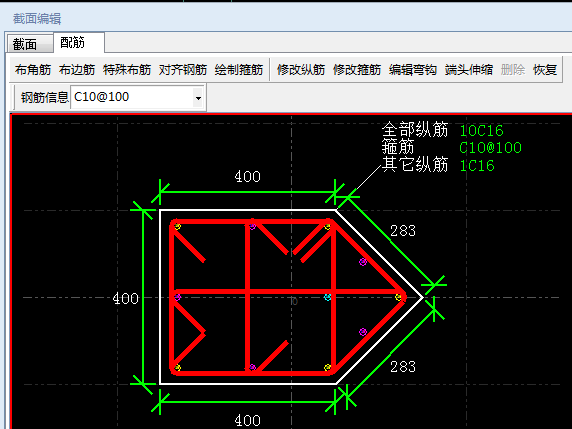The image size is (572, 429).
Task: Pick the yellow corner rebar at right tip
Action: pyautogui.click(x=398, y=297)
